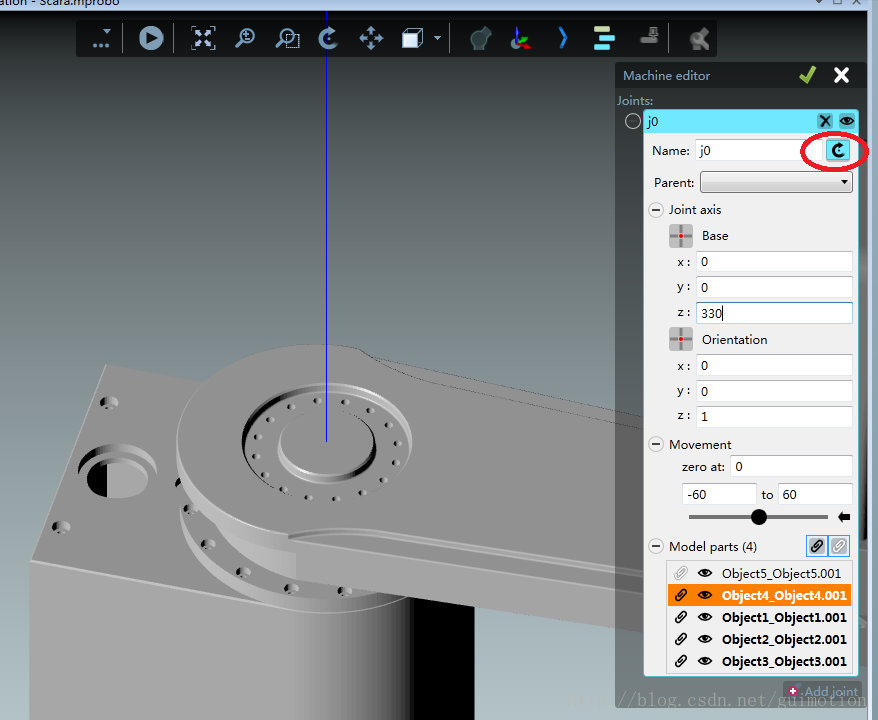Delete joint j0 with X icon
This screenshot has width=878, height=720.
point(825,121)
